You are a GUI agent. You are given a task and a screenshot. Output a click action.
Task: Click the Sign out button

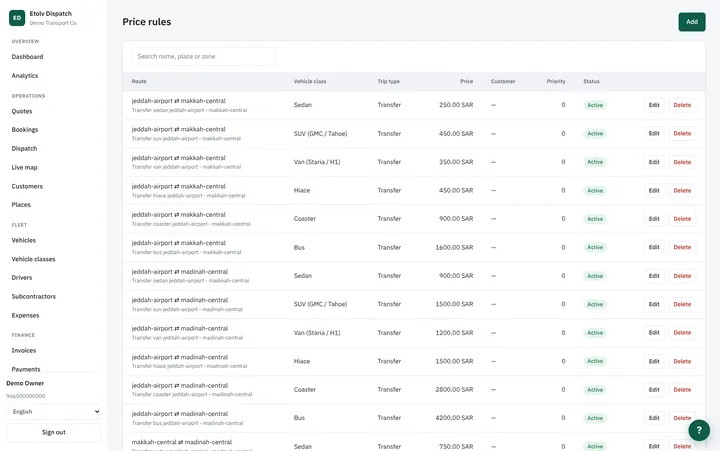pyautogui.click(x=54, y=432)
